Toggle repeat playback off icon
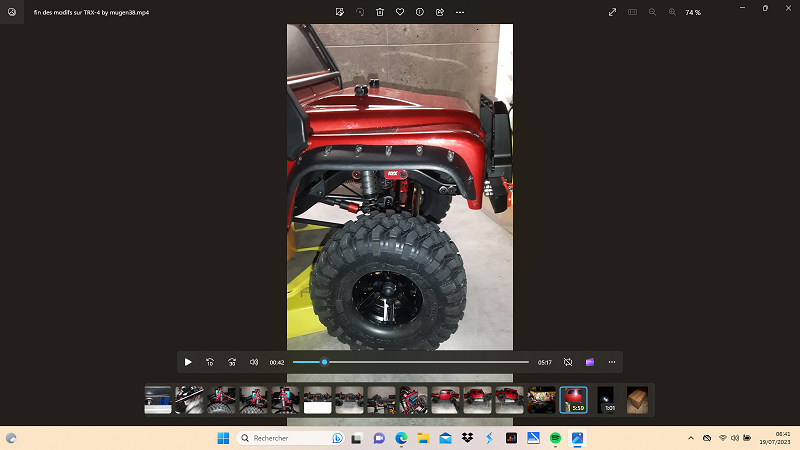Viewport: 800px width, 450px height. point(568,362)
